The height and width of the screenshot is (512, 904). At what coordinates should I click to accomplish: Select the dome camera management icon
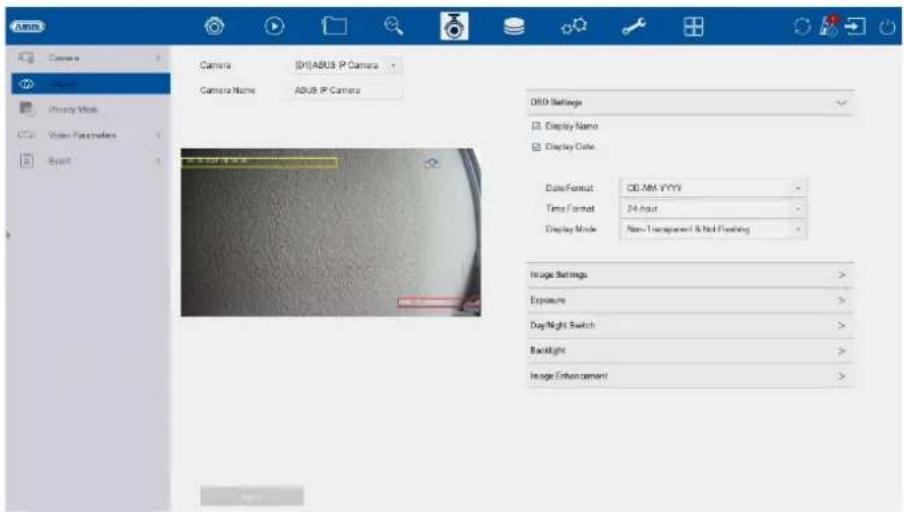click(454, 26)
